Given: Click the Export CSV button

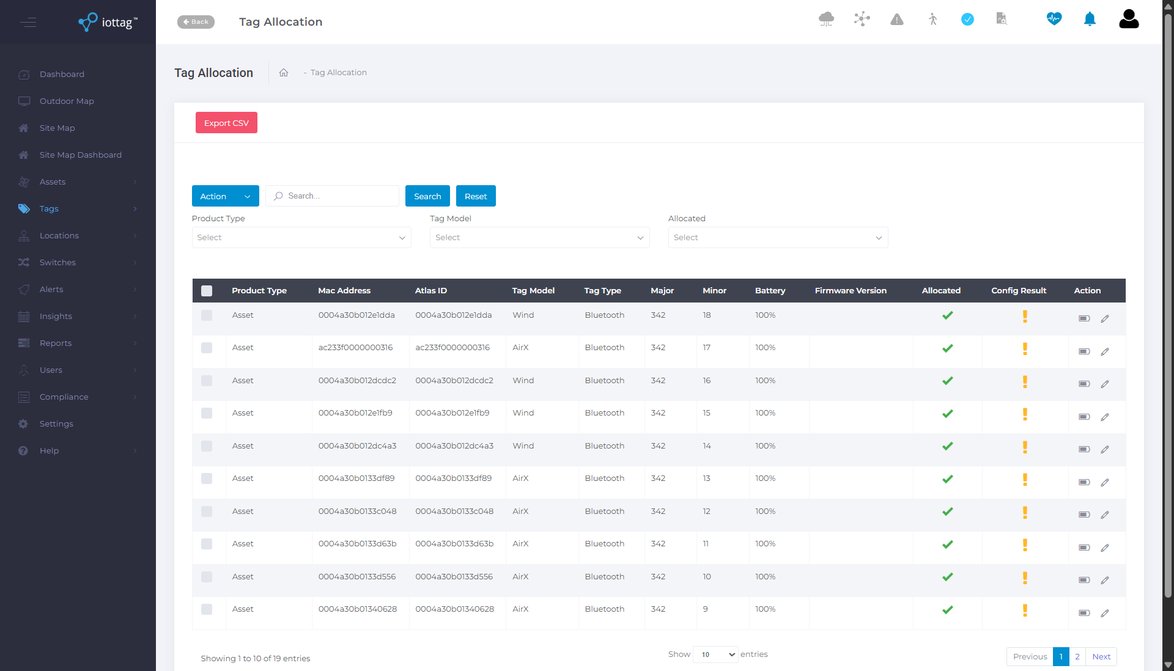Looking at the screenshot, I should [x=226, y=123].
